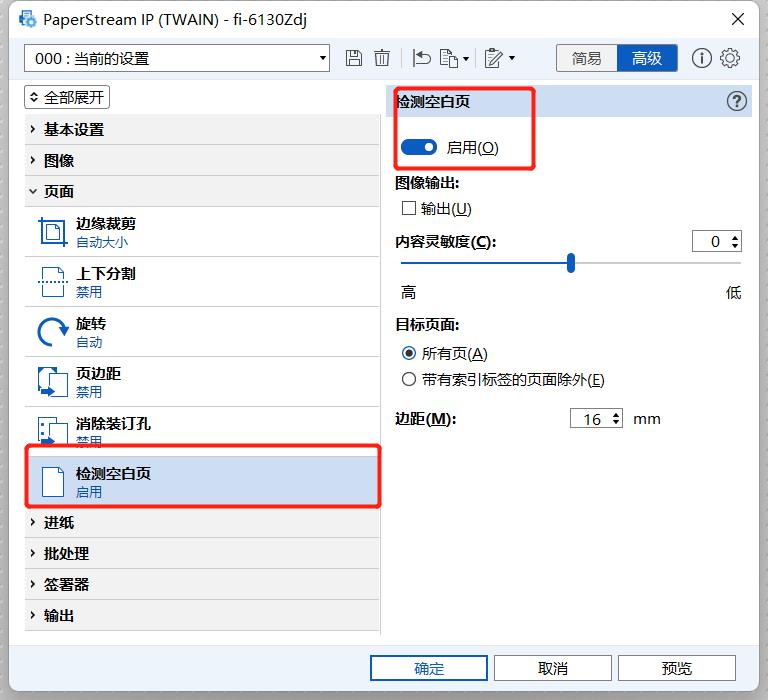
Task: Click the save profile floppy disk icon
Action: point(354,58)
